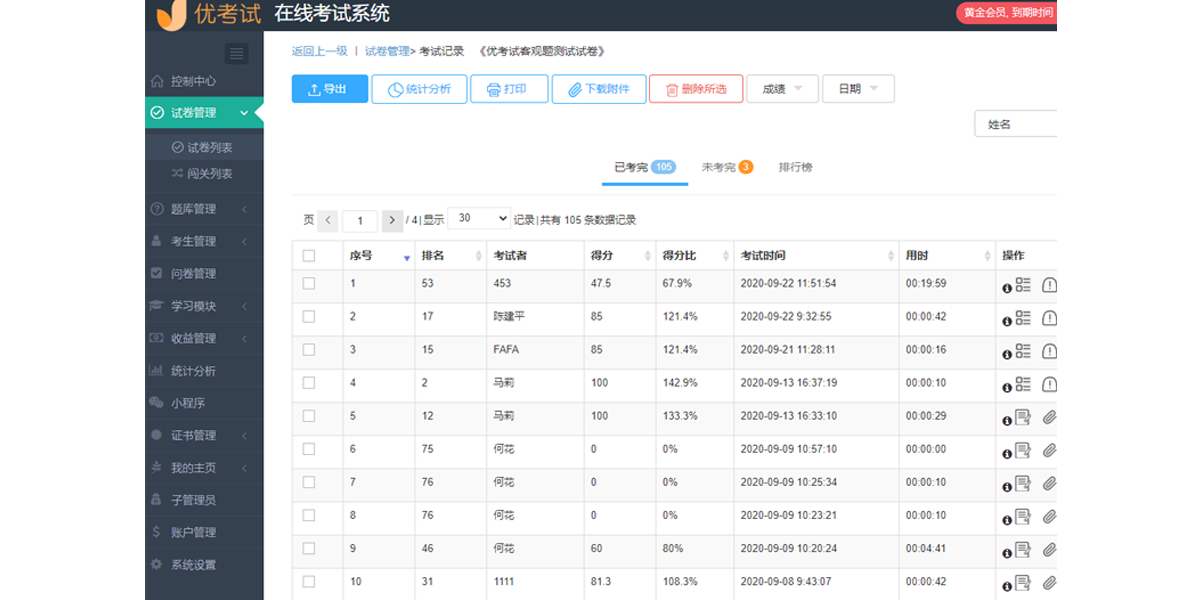Toggle the sidebar collapse hamburger icon
1200x600 pixels.
[x=237, y=54]
